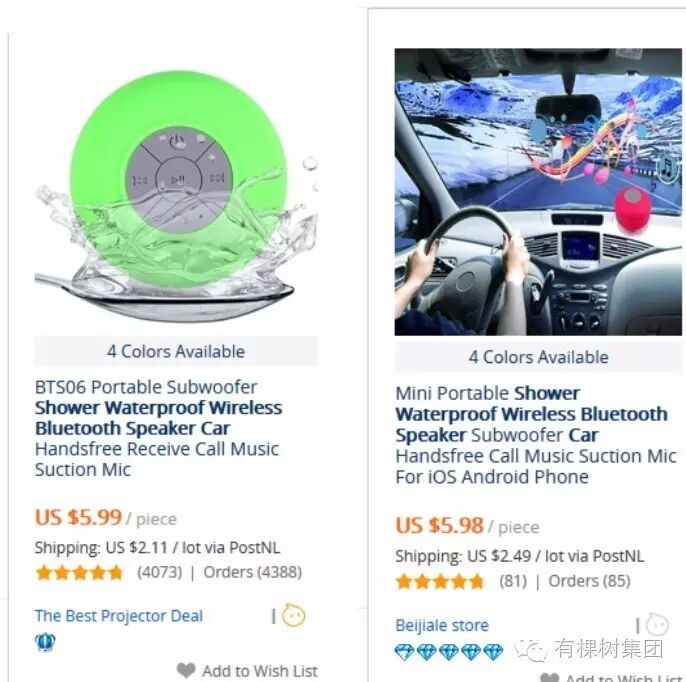Image resolution: width=686 pixels, height=682 pixels.
Task: Open the Orders (85) link
Action: pyautogui.click(x=589, y=581)
